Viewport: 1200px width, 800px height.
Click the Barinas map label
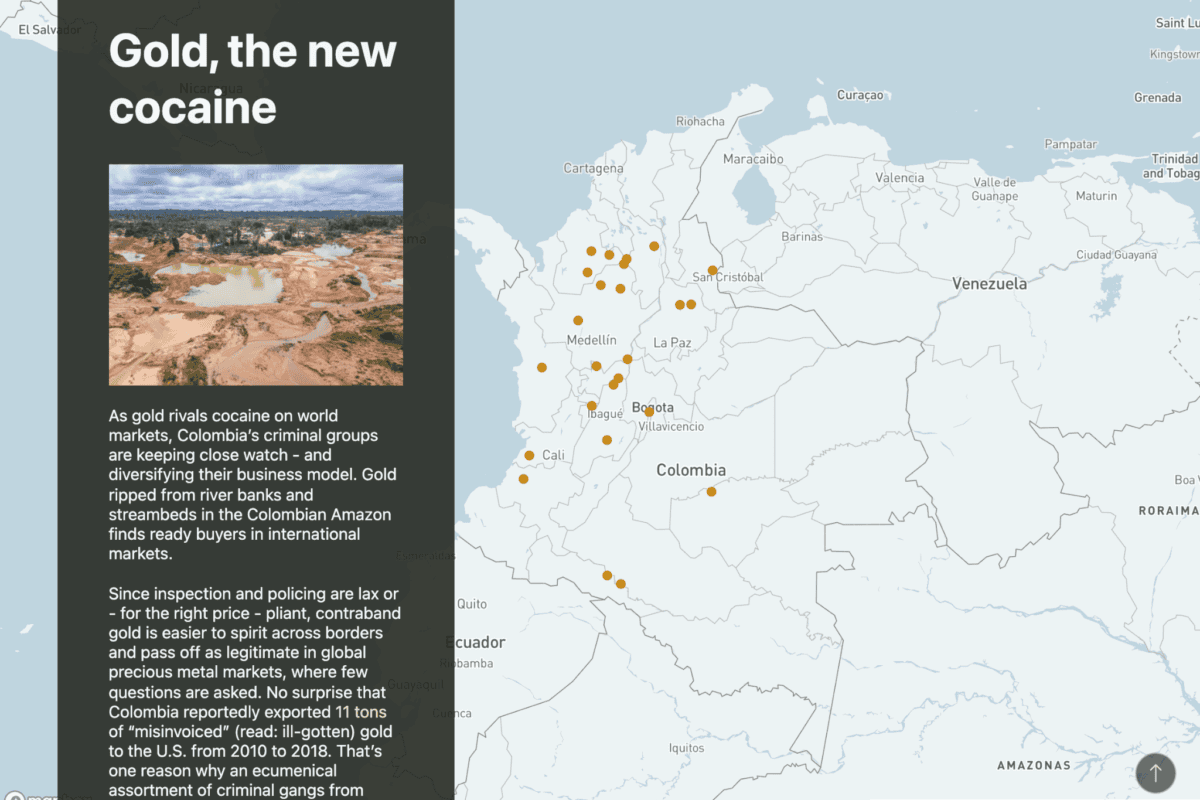click(x=802, y=237)
